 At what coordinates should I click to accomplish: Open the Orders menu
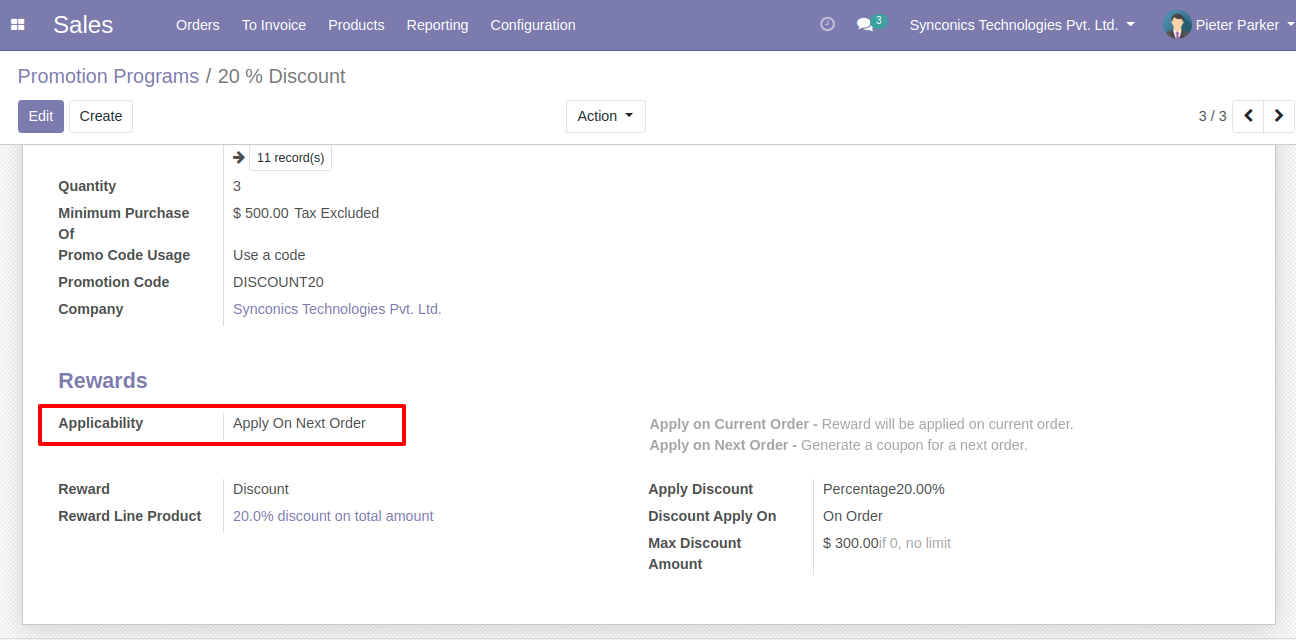tap(197, 25)
